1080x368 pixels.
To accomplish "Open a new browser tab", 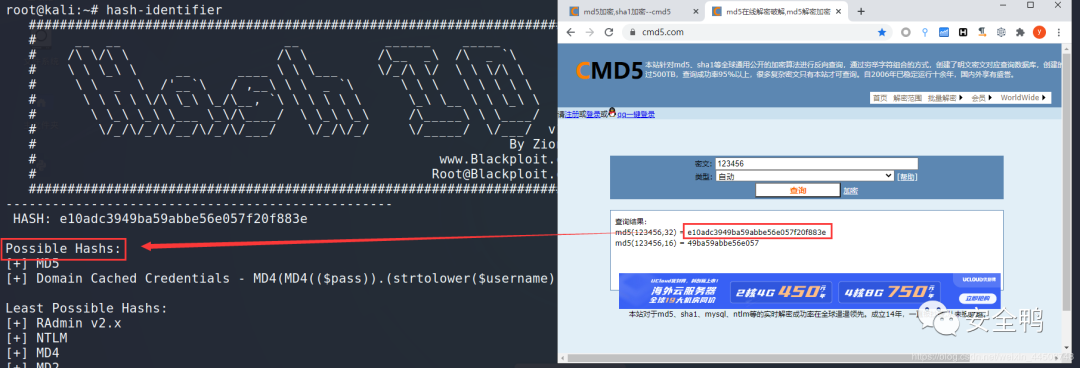I will point(860,11).
